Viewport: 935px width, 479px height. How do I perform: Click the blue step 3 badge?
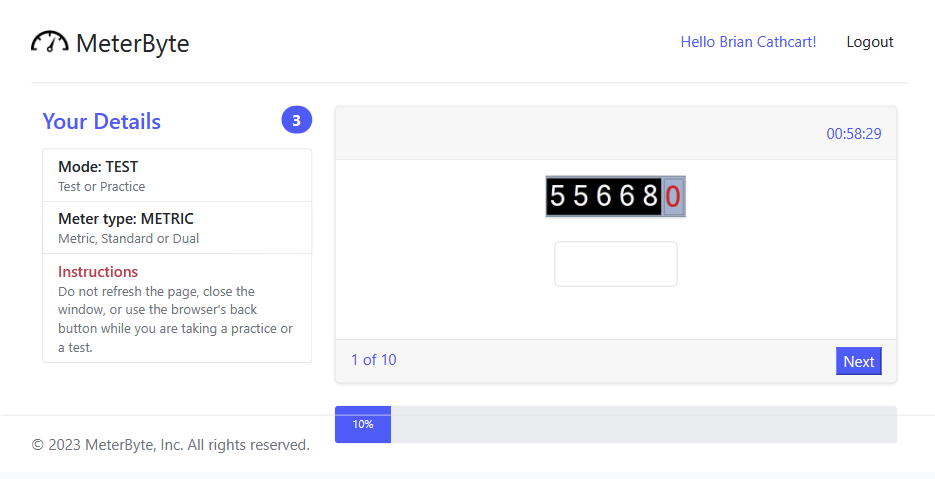click(x=296, y=120)
